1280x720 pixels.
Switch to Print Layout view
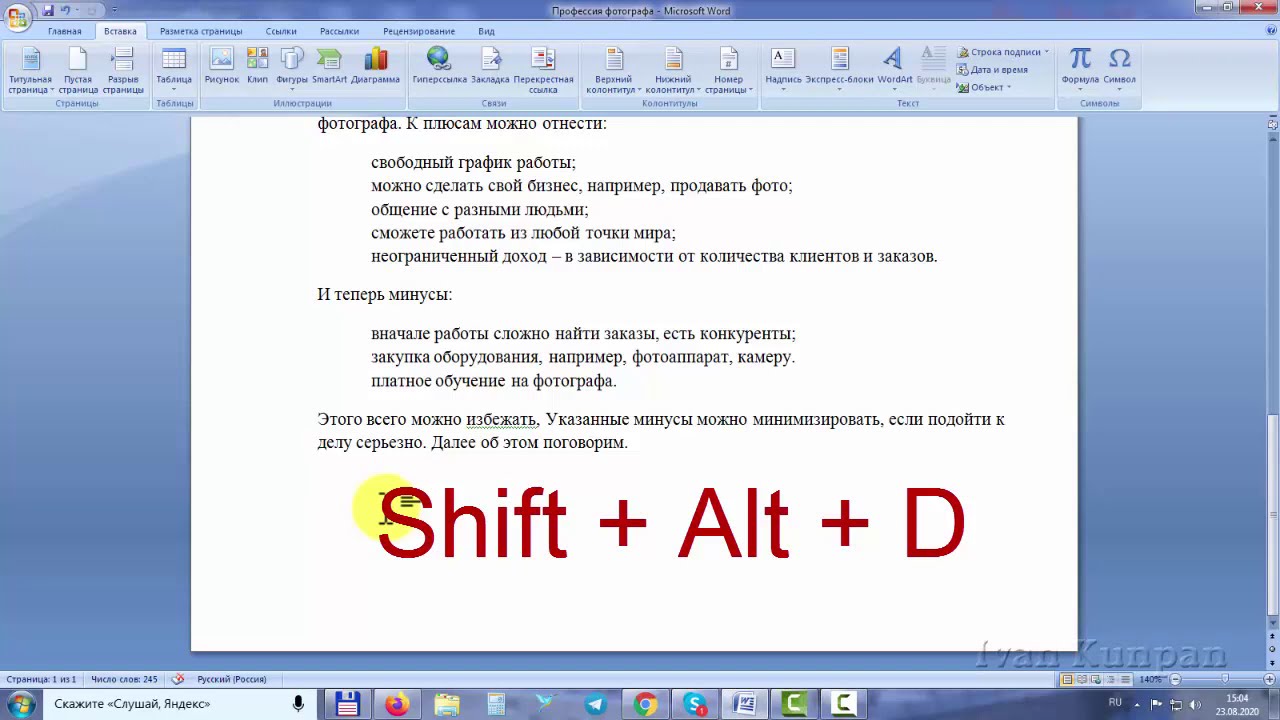tap(1067, 679)
